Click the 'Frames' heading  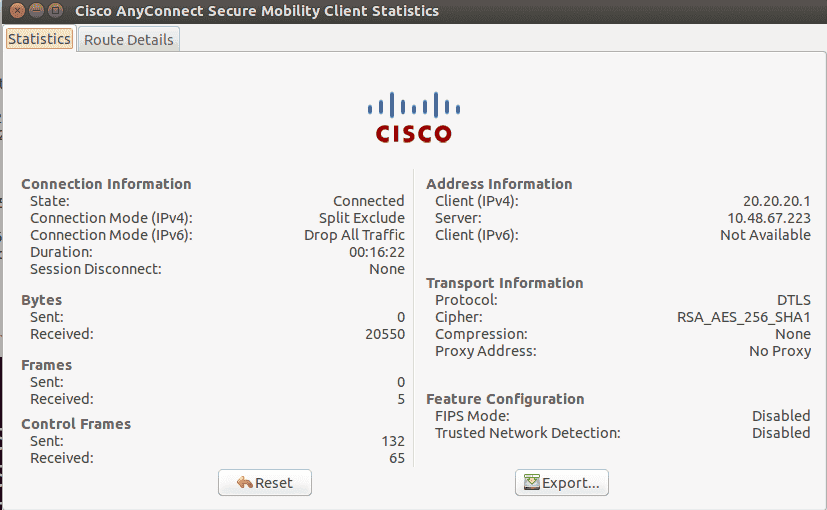pyautogui.click(x=46, y=365)
